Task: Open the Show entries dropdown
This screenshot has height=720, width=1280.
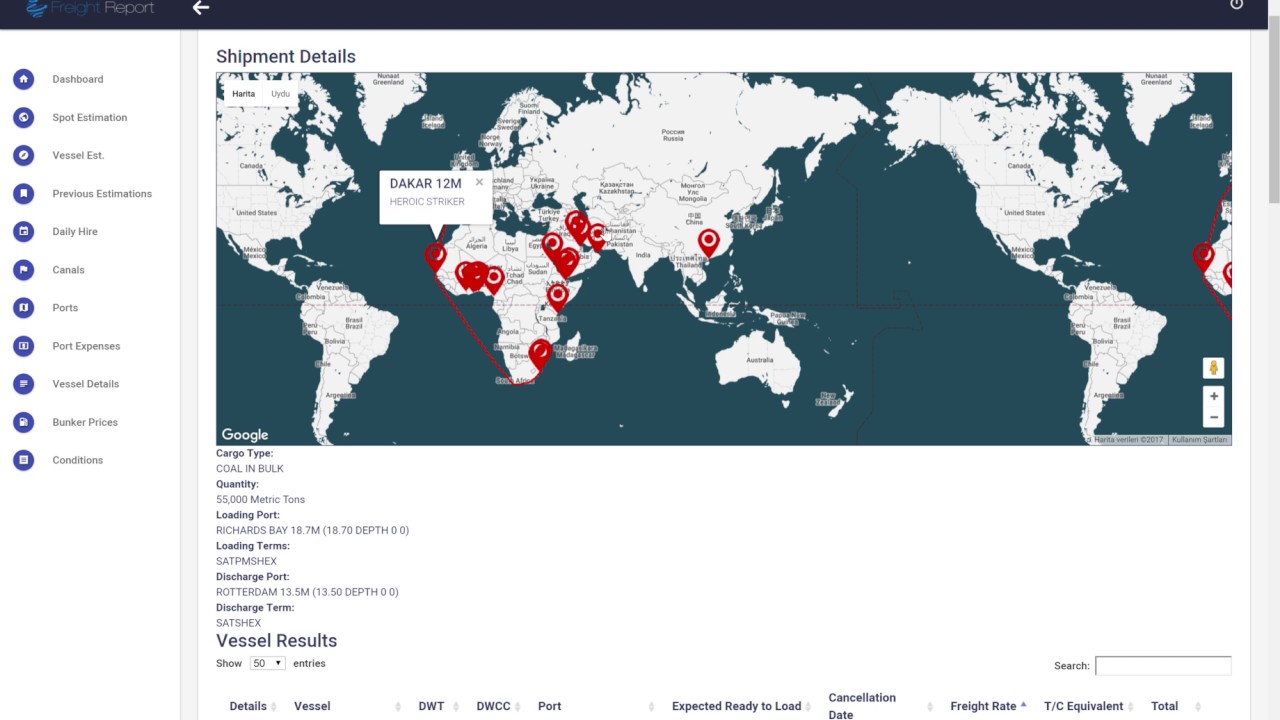Action: coord(267,663)
